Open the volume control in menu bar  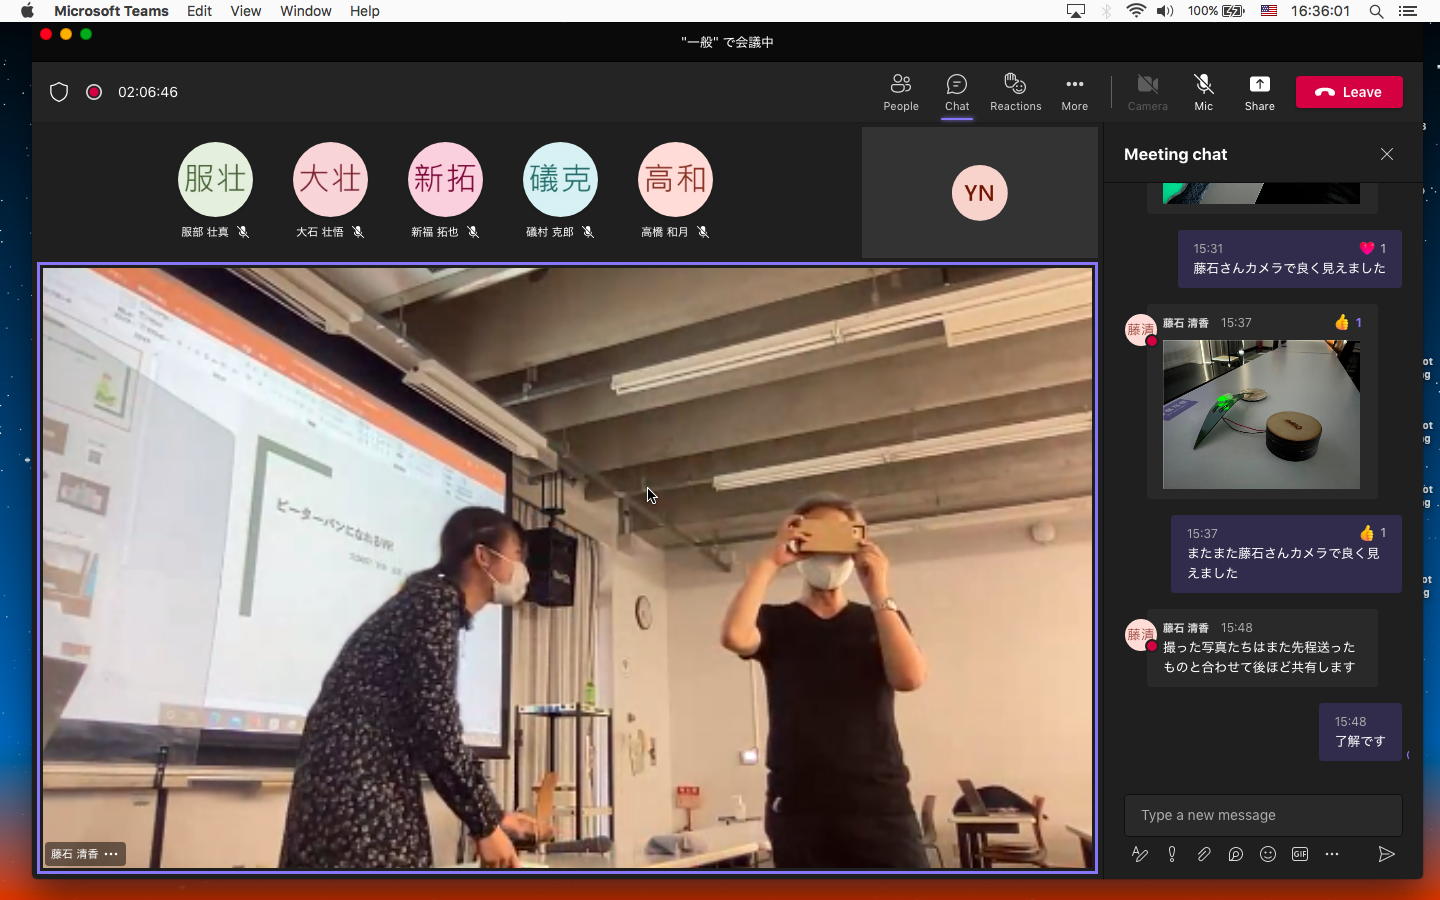(x=1165, y=11)
